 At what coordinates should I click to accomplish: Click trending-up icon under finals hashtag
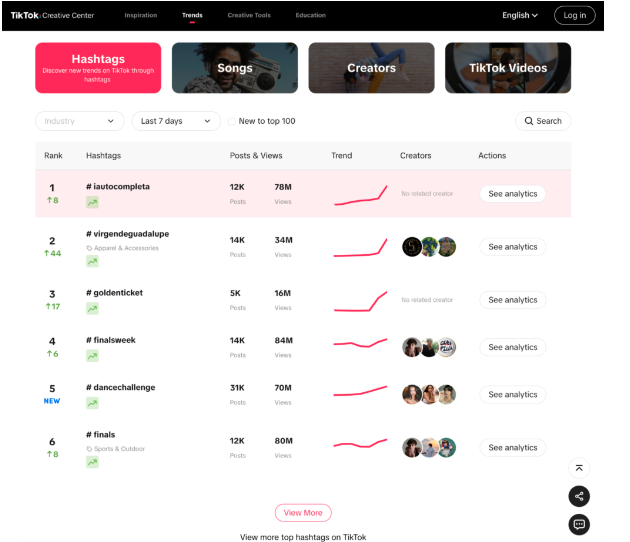[92, 462]
